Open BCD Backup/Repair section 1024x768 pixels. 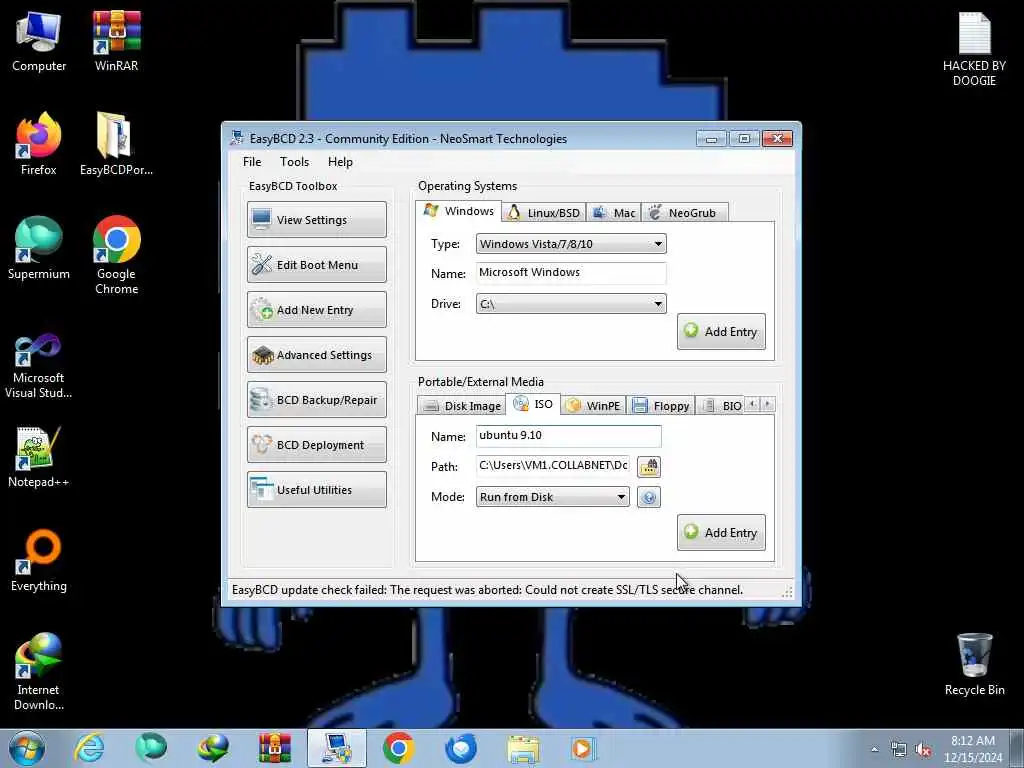[x=317, y=400]
